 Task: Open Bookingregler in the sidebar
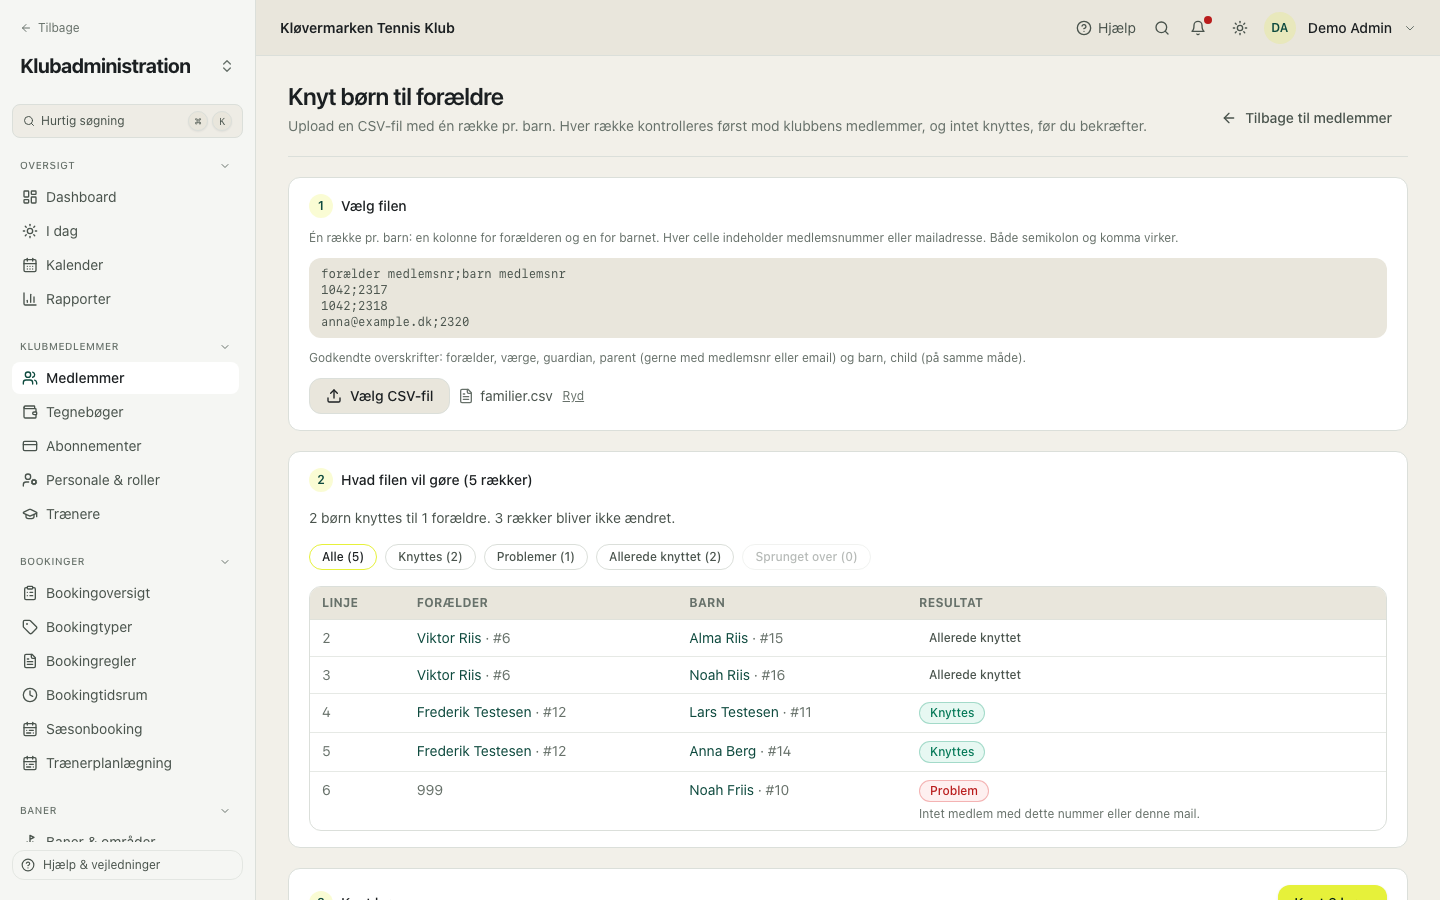click(x=125, y=661)
